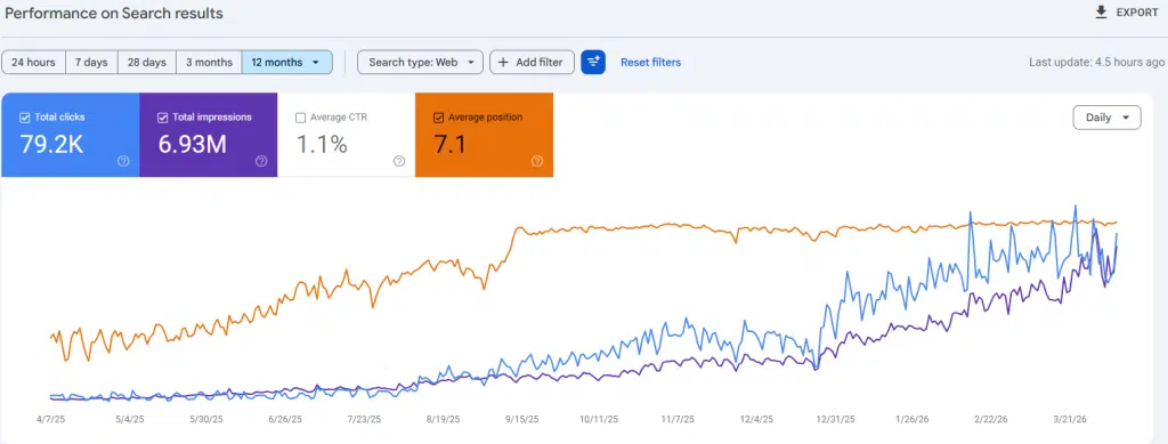Click the 11/7/25 date axis label
Screen dimensions: 1168x444
point(678,420)
